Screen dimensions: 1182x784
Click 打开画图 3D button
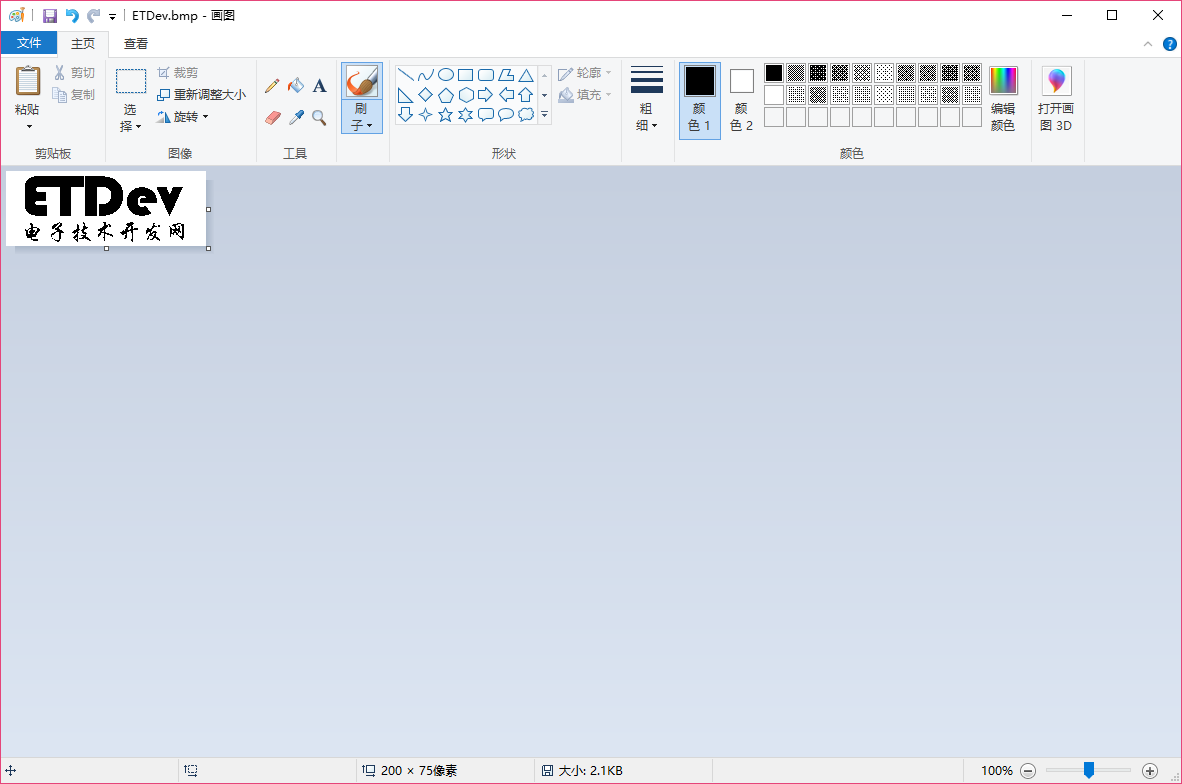pyautogui.click(x=1056, y=99)
